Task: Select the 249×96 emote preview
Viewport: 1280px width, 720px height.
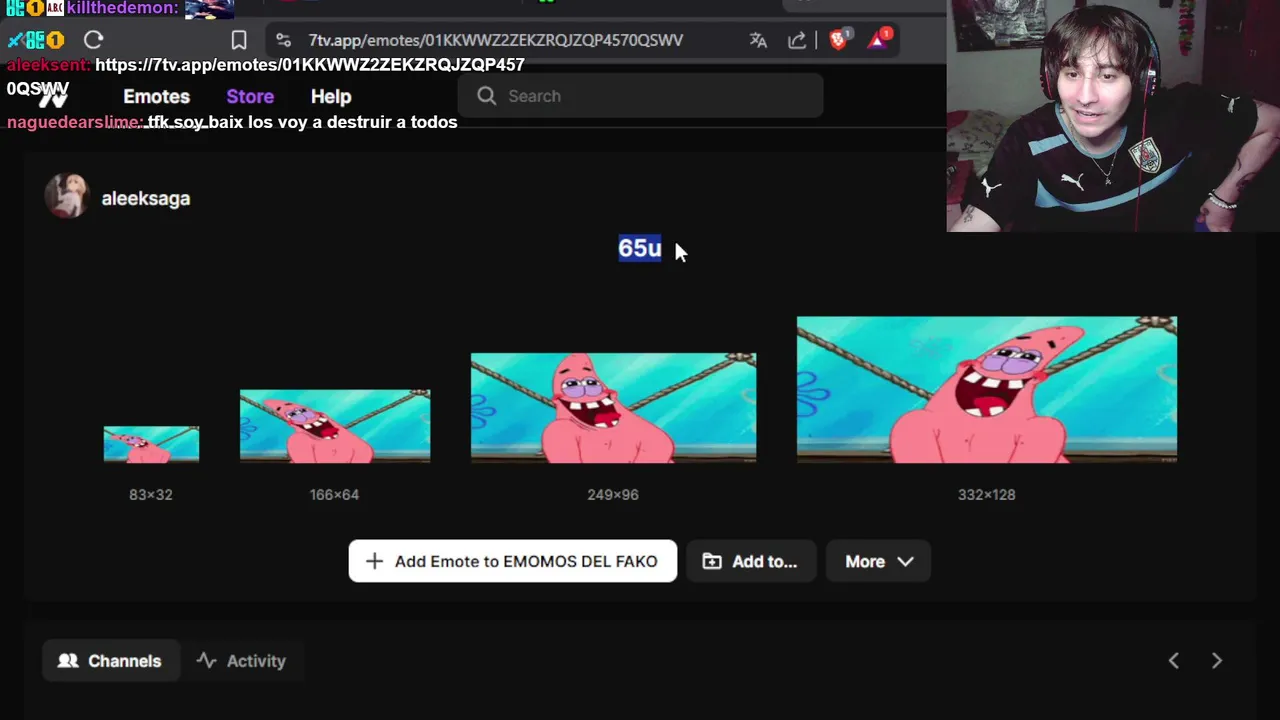Action: coord(613,408)
